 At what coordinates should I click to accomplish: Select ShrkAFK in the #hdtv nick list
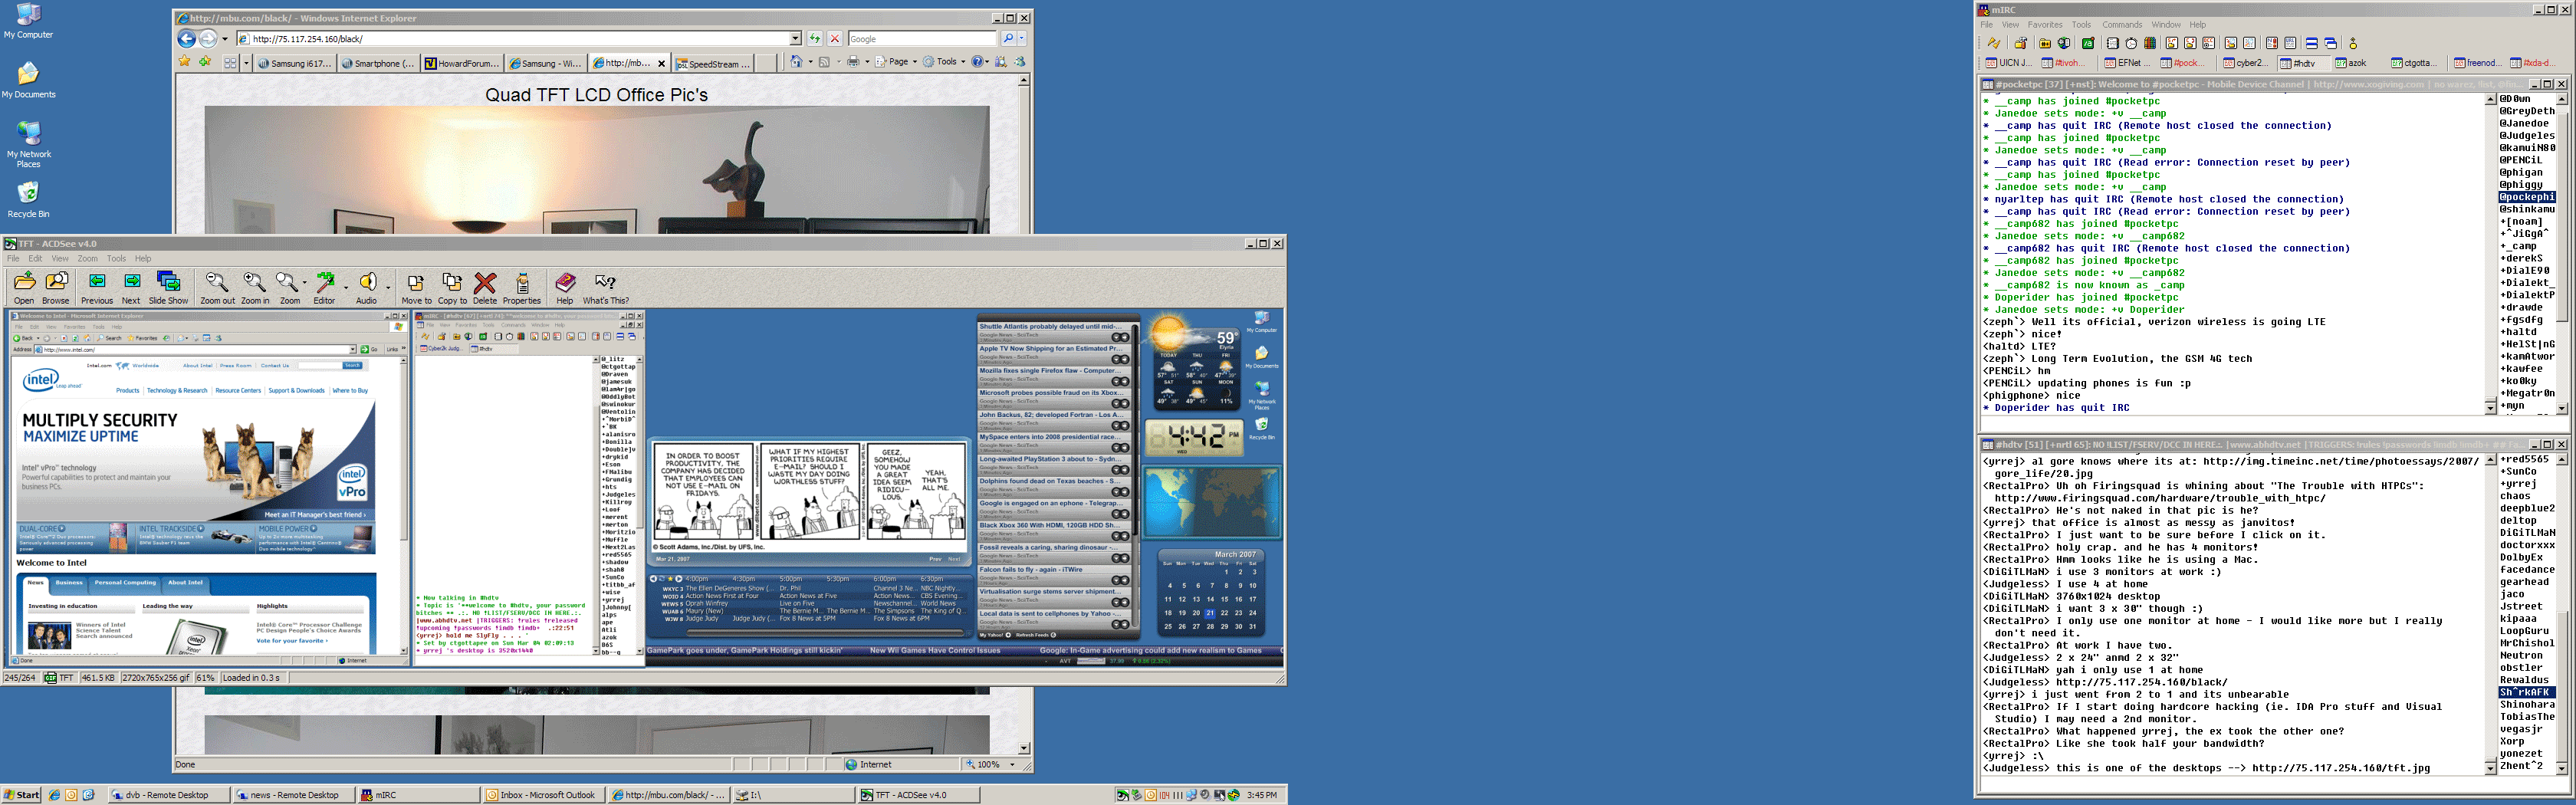point(2524,692)
